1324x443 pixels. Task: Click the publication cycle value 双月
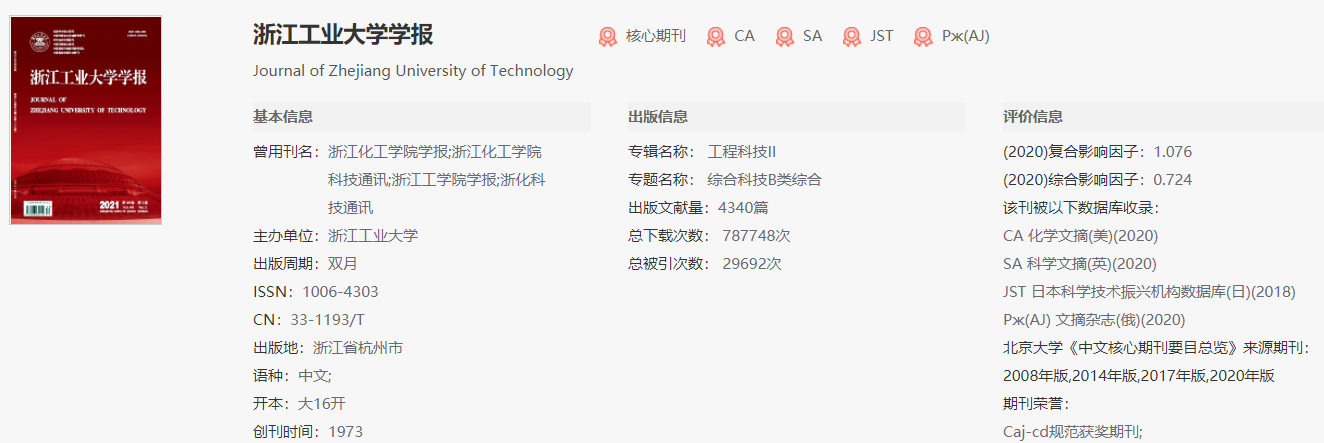[x=343, y=264]
